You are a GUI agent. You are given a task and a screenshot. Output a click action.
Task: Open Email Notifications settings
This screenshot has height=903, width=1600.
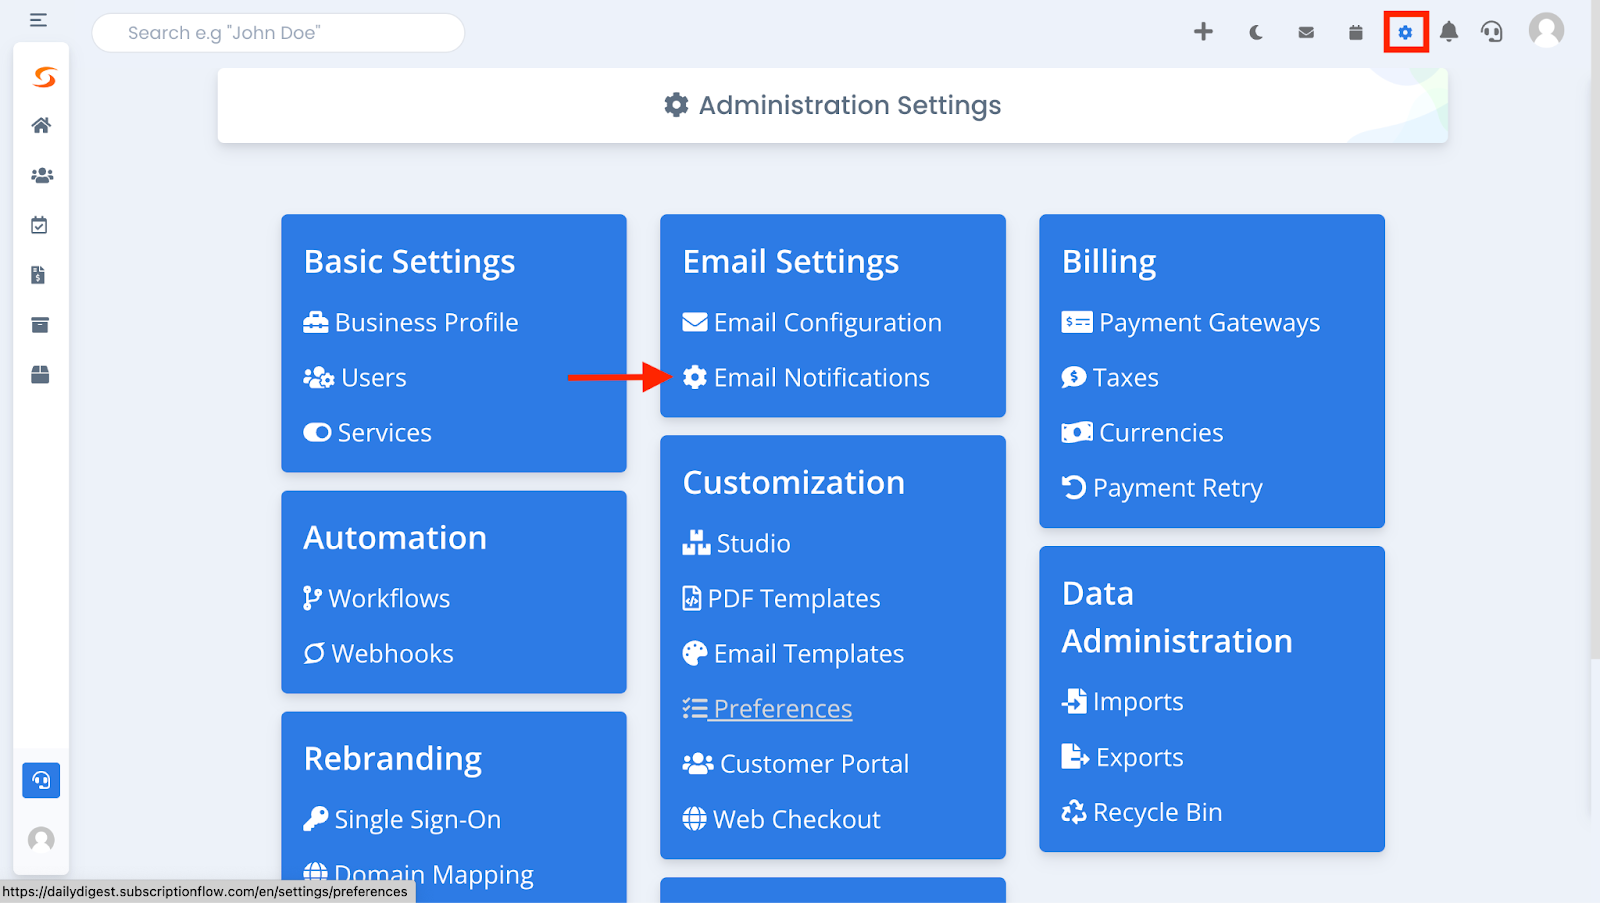pyautogui.click(x=806, y=377)
